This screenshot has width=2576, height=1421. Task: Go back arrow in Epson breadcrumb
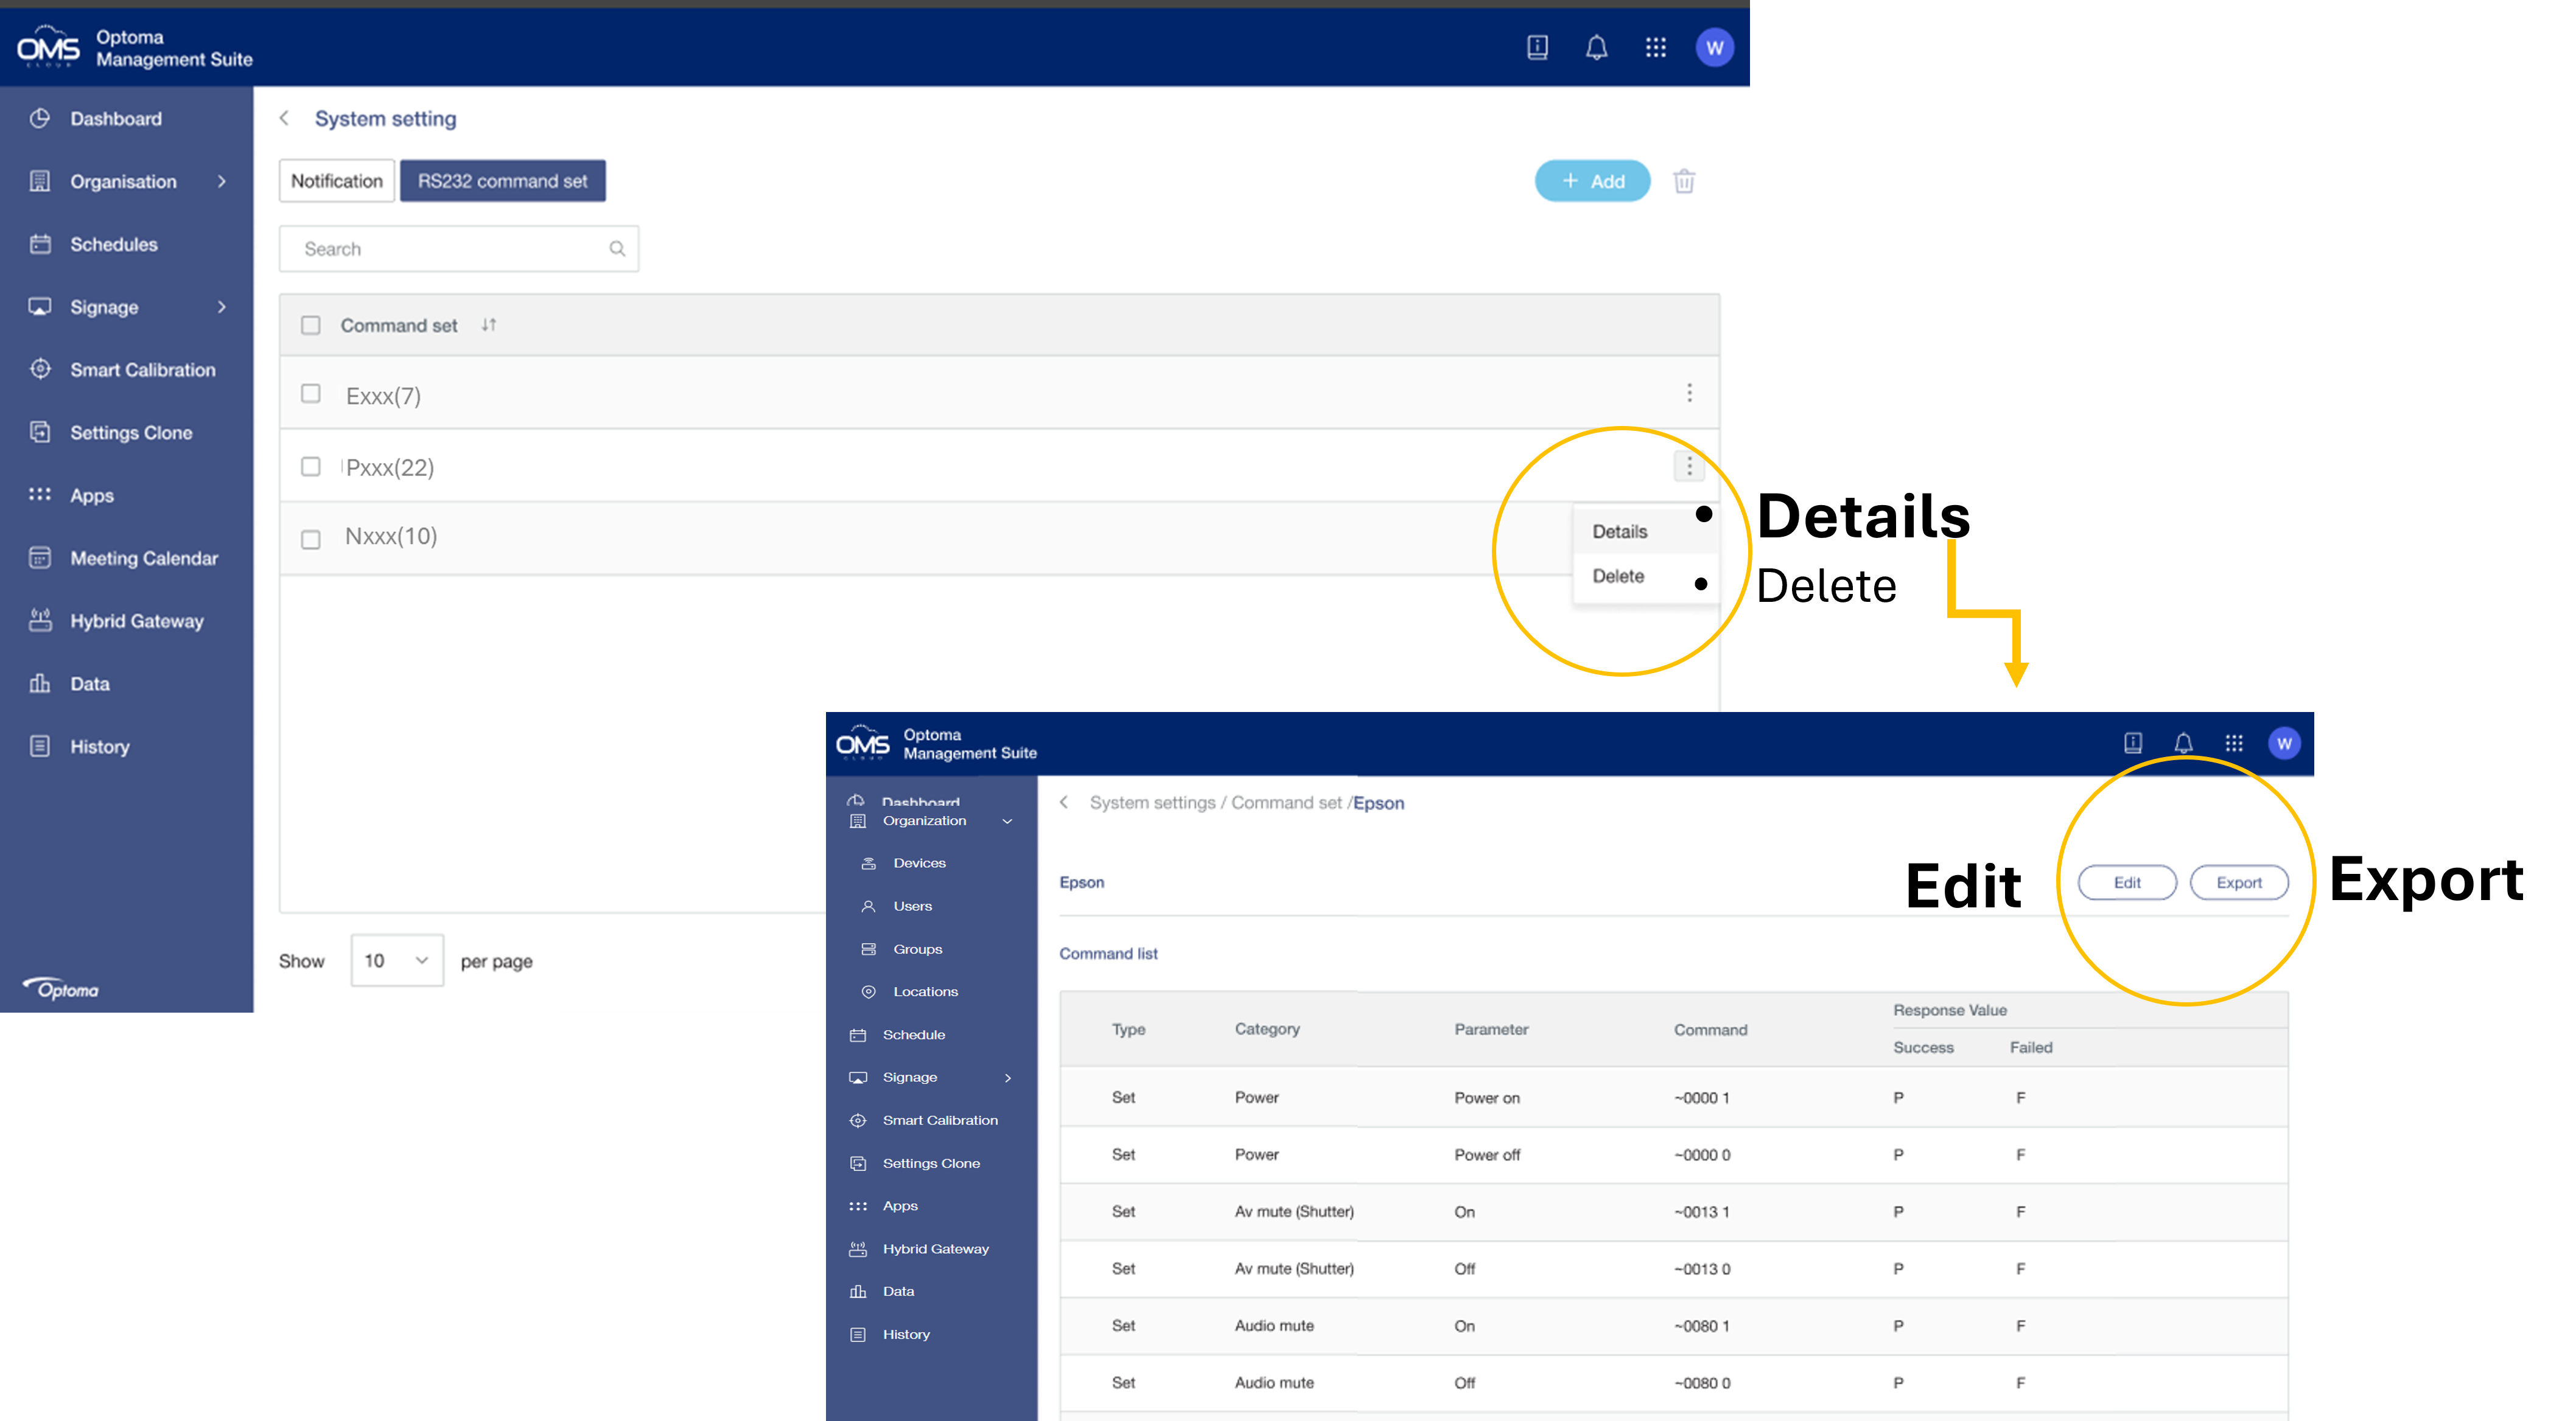1064,802
